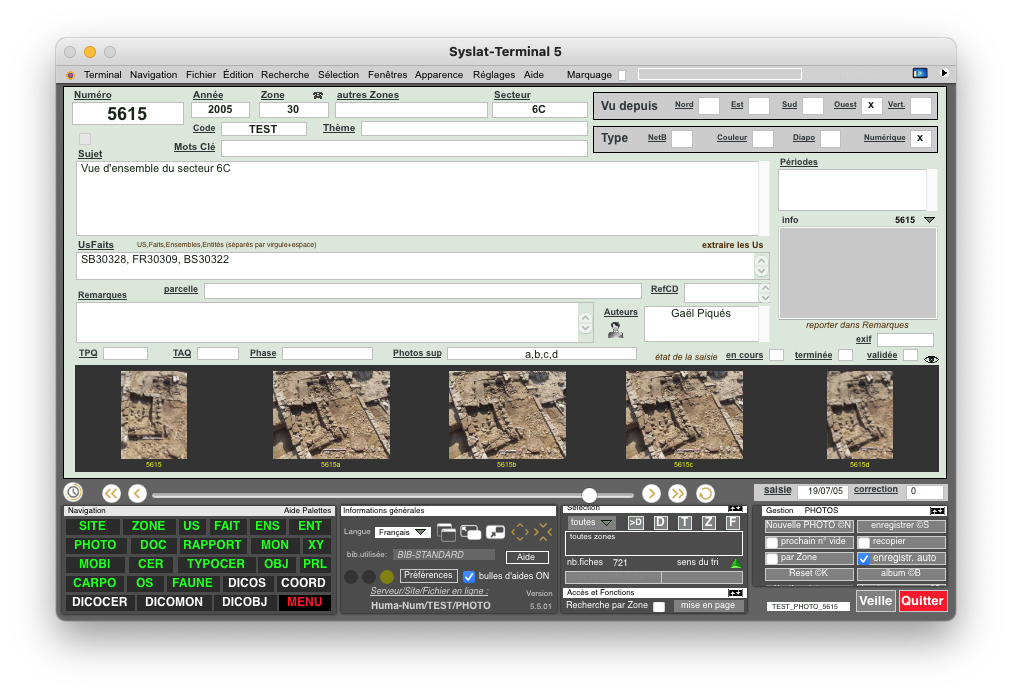The image size is (1012, 695).
Task: Click the F selection button
Action: [733, 523]
